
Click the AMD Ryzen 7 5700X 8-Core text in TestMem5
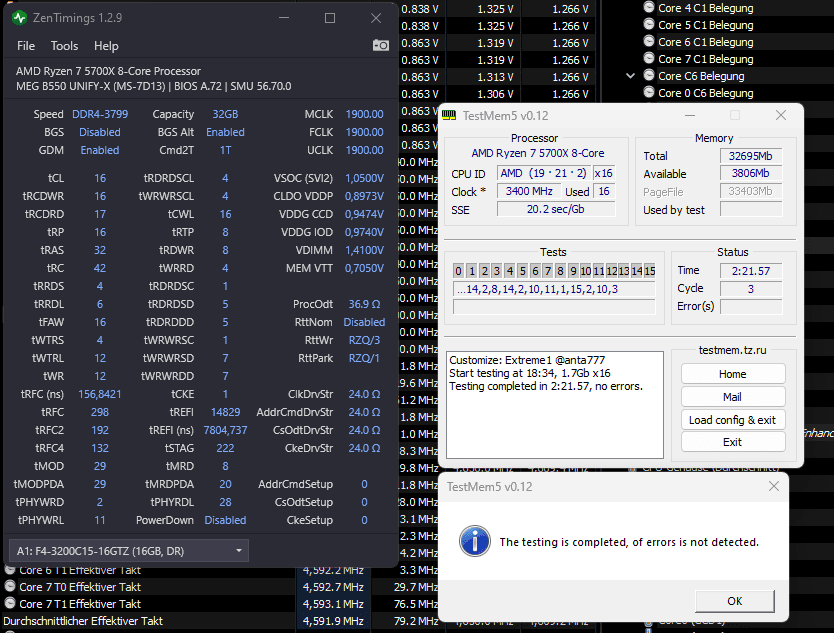click(538, 153)
